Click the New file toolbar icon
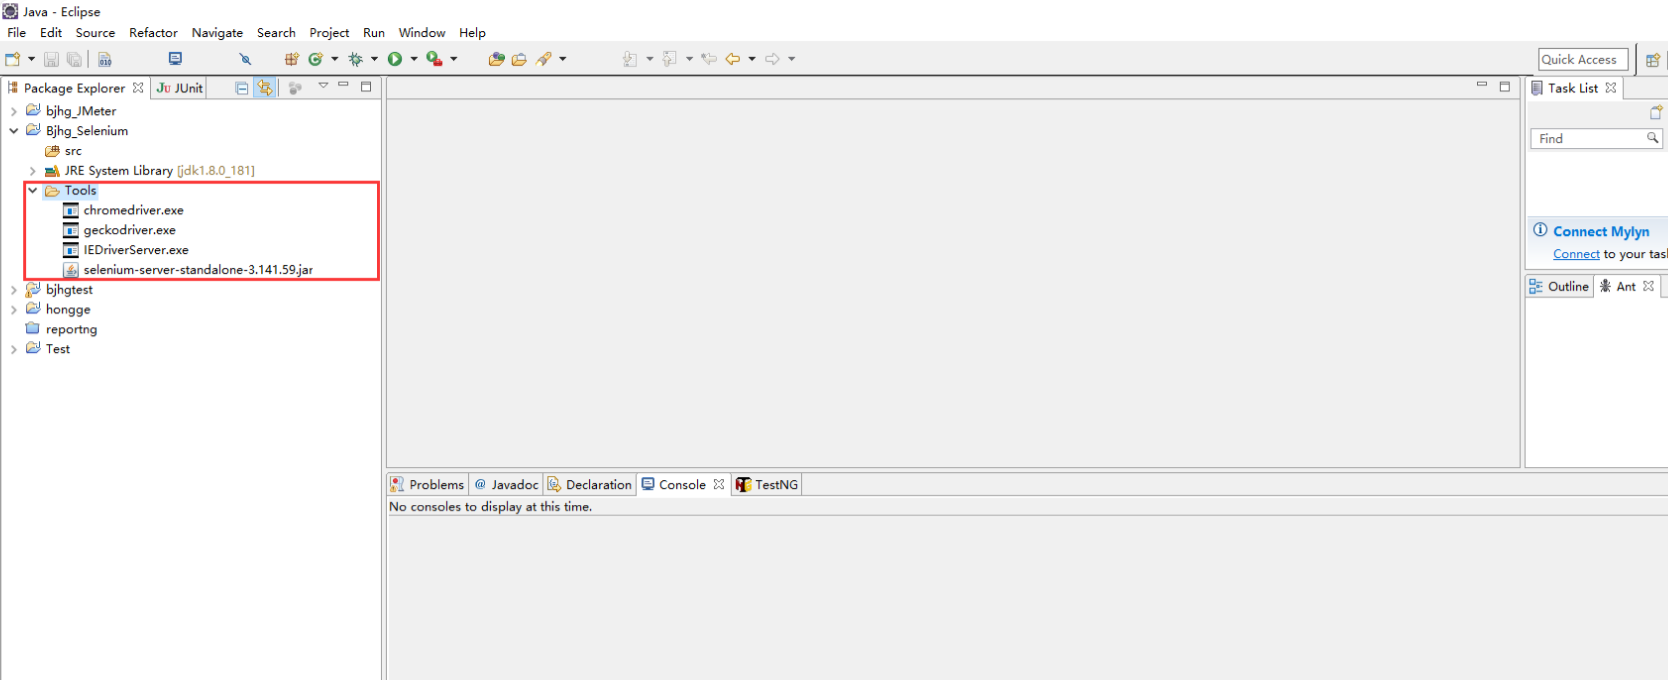 coord(13,59)
